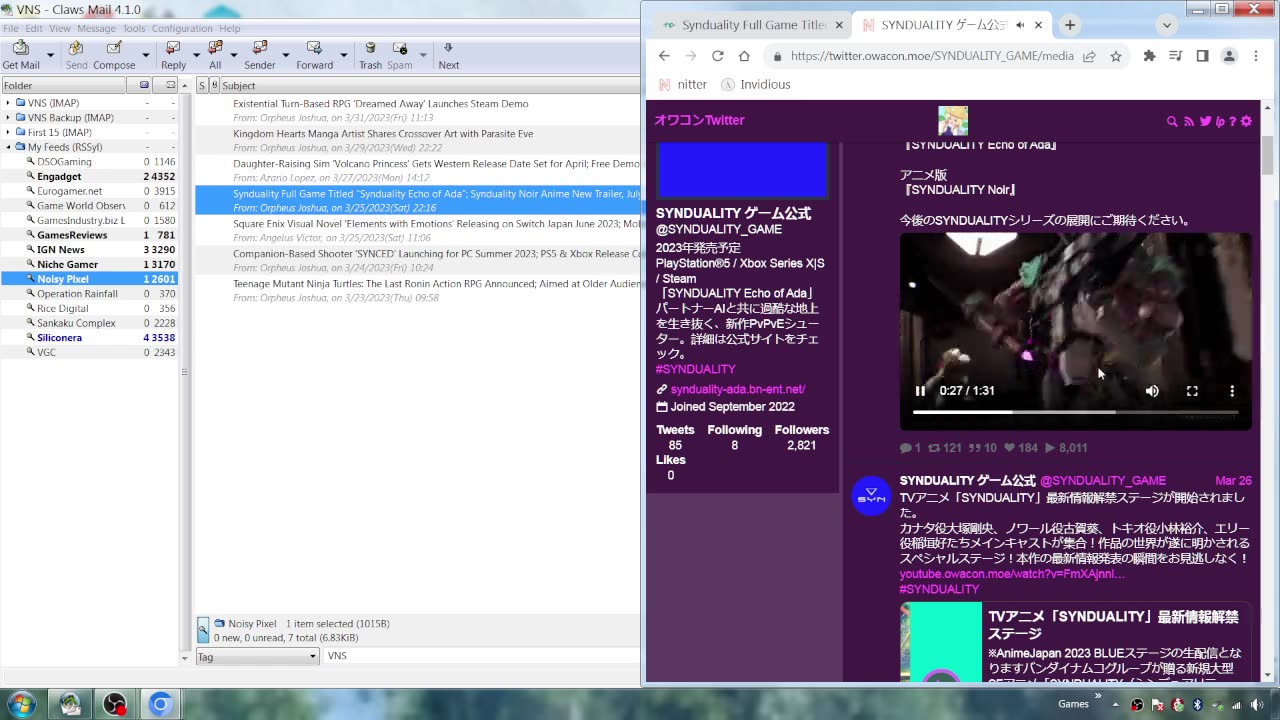The width and height of the screenshot is (1280, 720).
Task: Click the attachment column header icon
Action: pos(213,85)
